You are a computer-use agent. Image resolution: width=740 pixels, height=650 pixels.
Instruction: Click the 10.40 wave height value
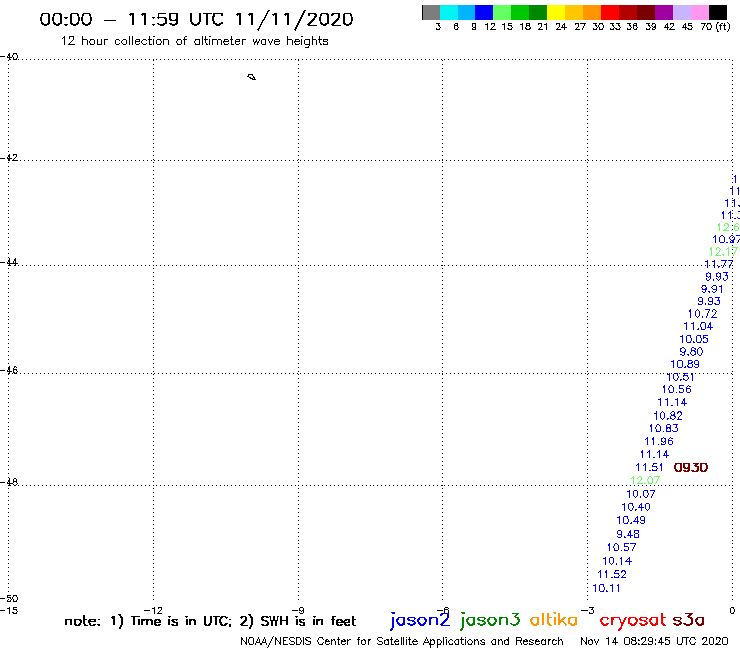[x=636, y=507]
